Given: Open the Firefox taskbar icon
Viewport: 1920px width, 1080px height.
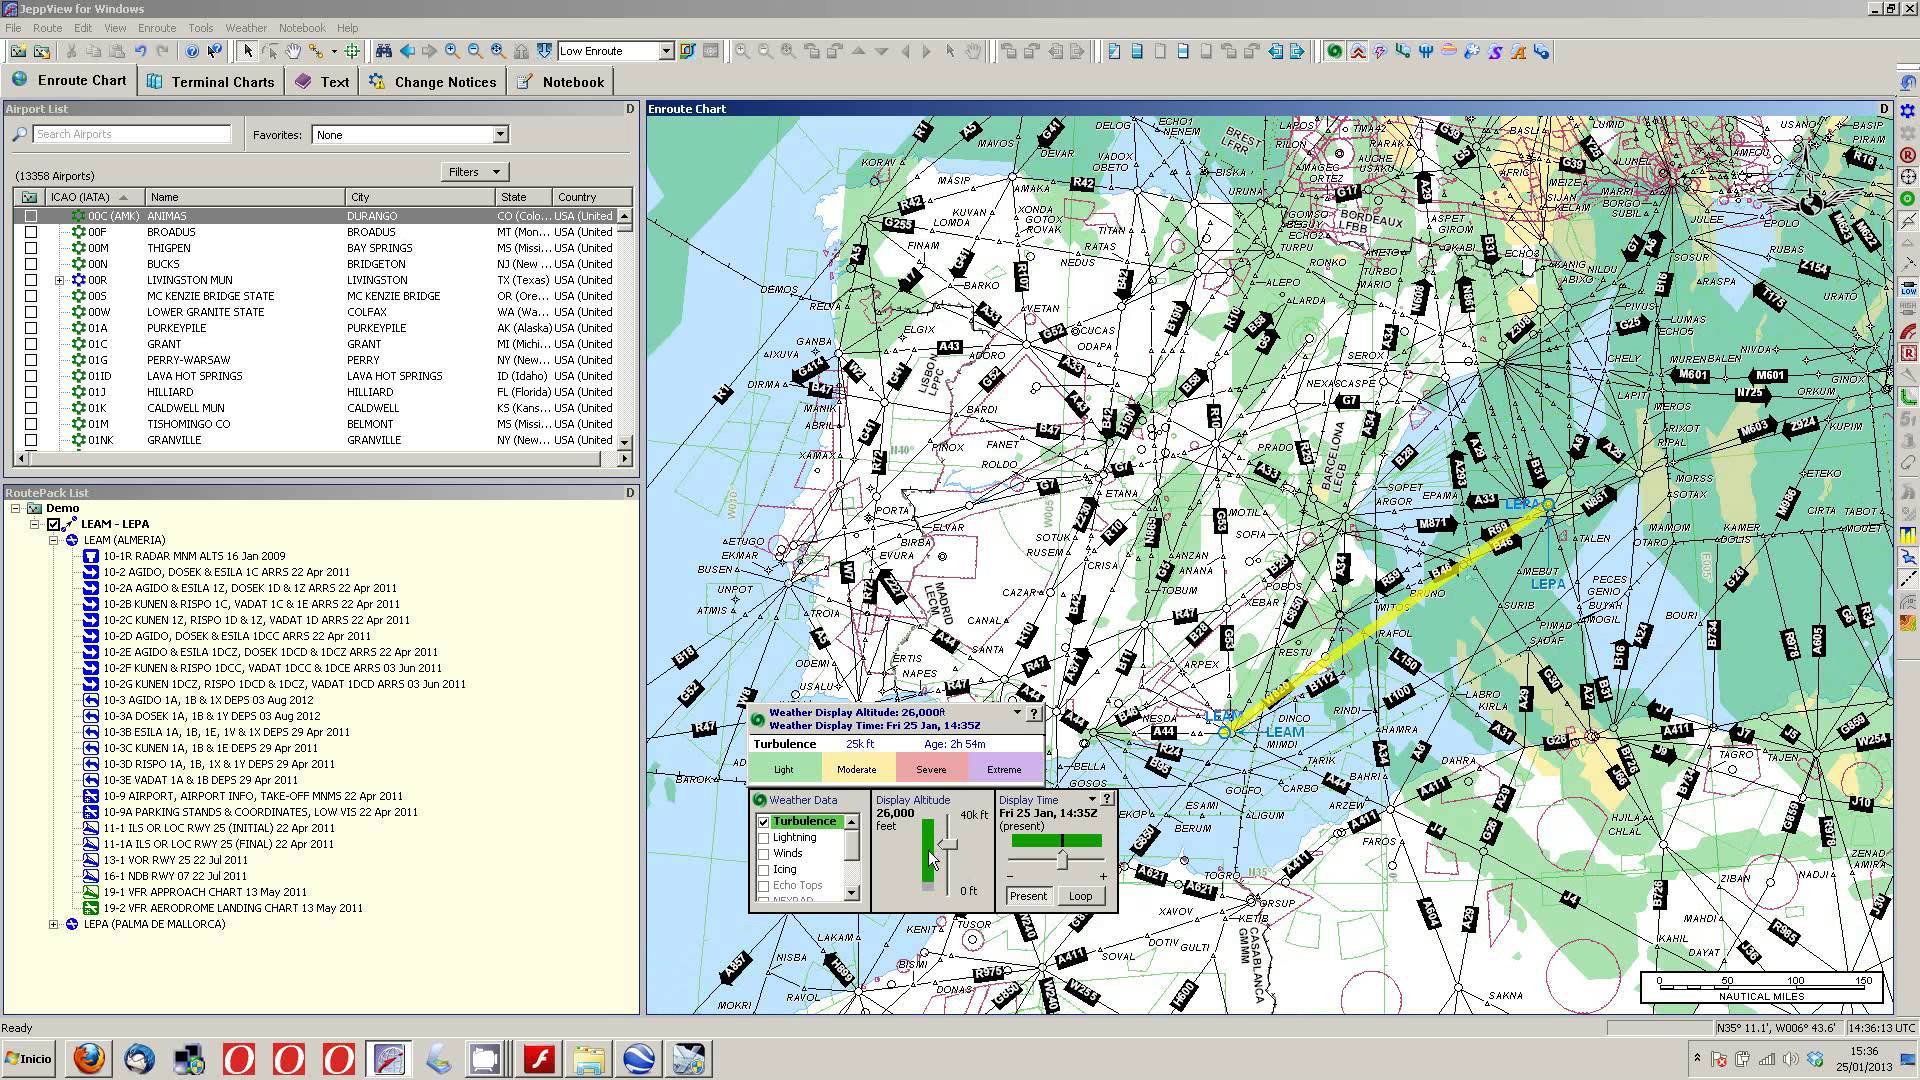Looking at the screenshot, I should tap(89, 1058).
